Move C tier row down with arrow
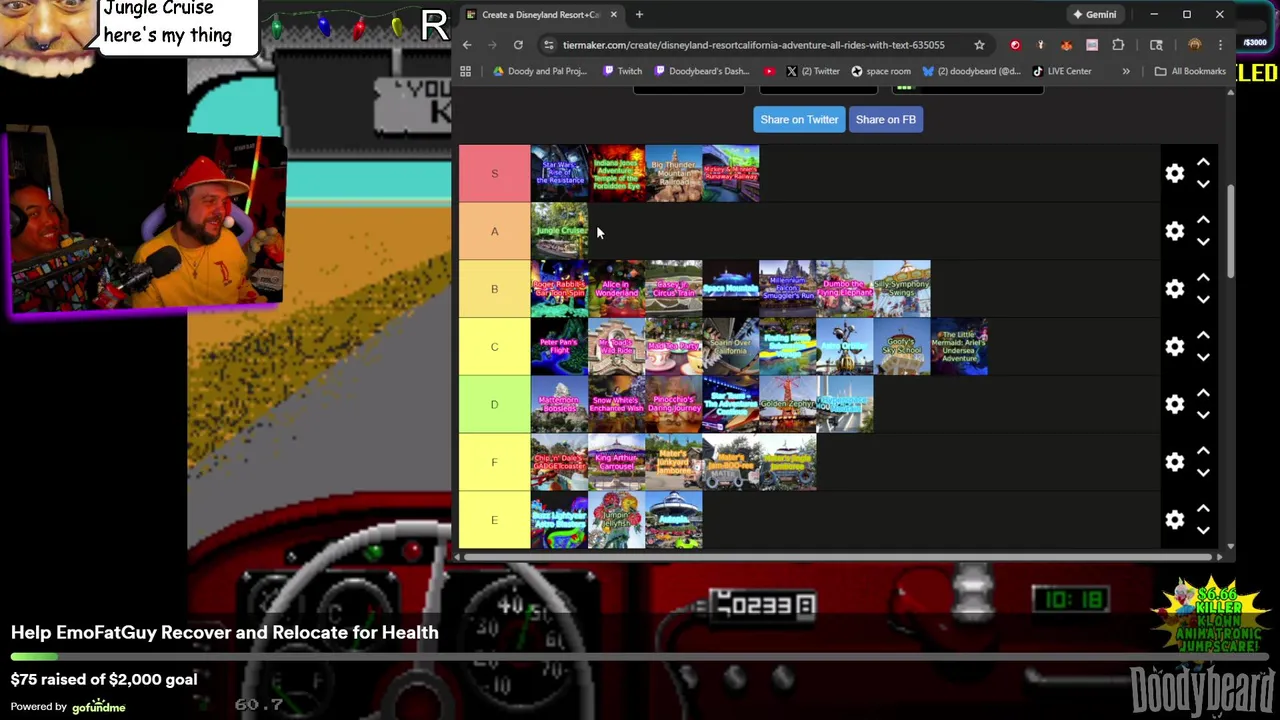The width and height of the screenshot is (1280, 720). pyautogui.click(x=1203, y=358)
